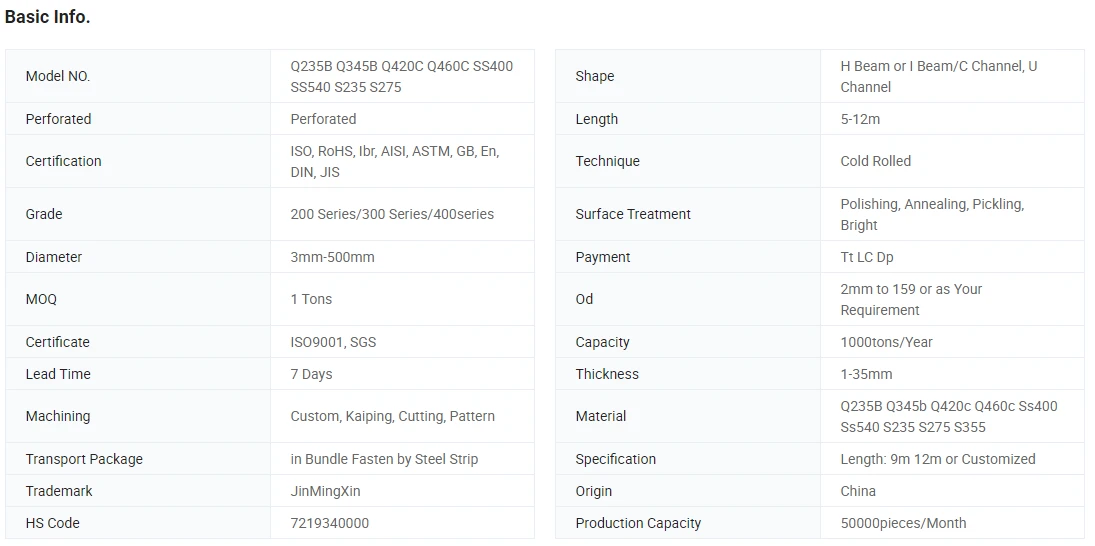Select the Production Capacity value 50000pieces/Month
This screenshot has width=1095, height=546.
click(x=903, y=523)
